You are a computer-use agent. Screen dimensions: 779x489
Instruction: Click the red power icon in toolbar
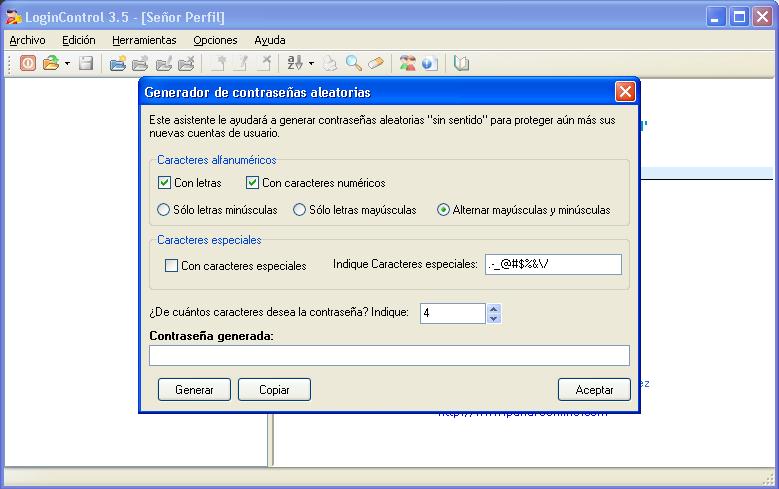point(28,63)
